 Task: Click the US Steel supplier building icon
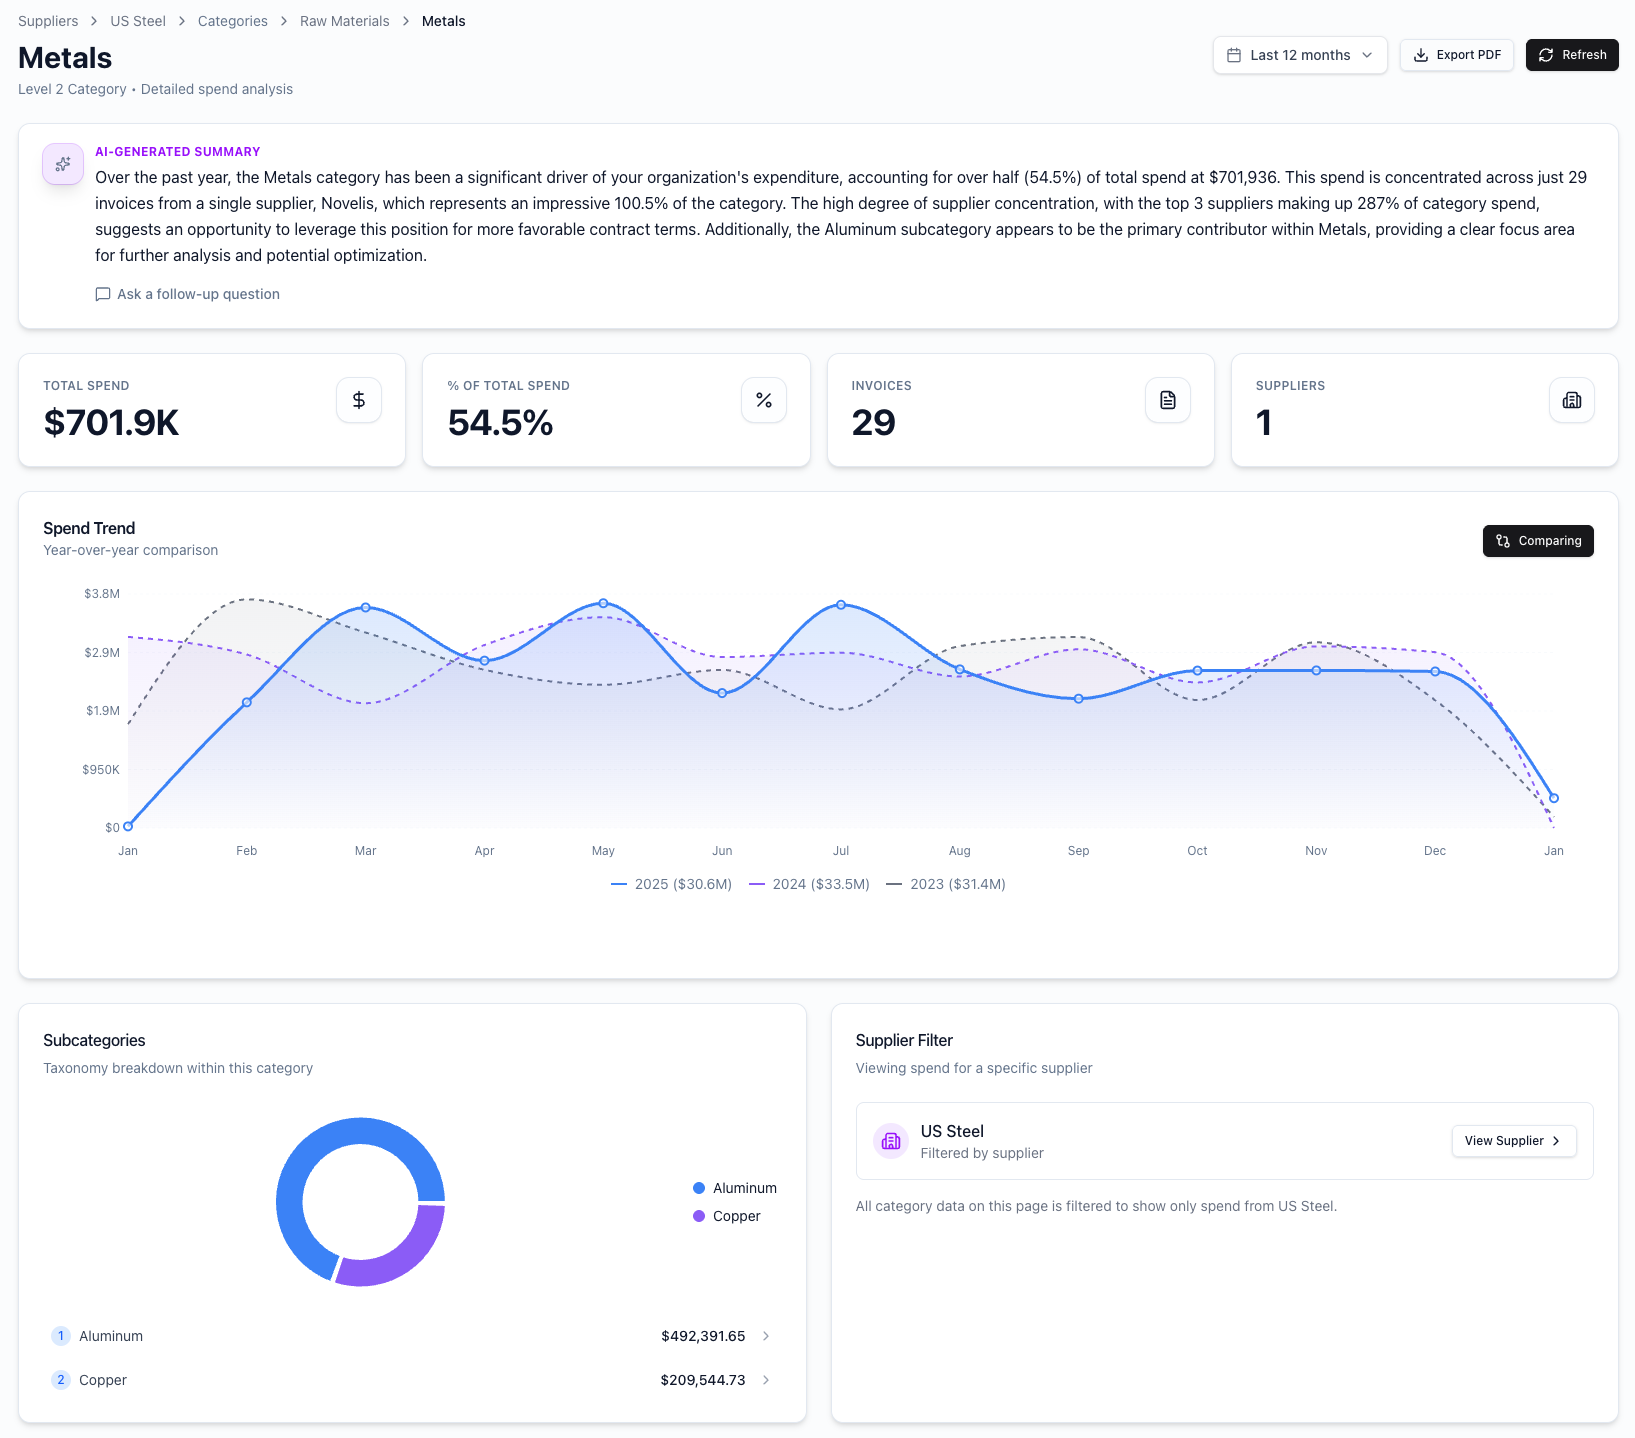(x=891, y=1141)
